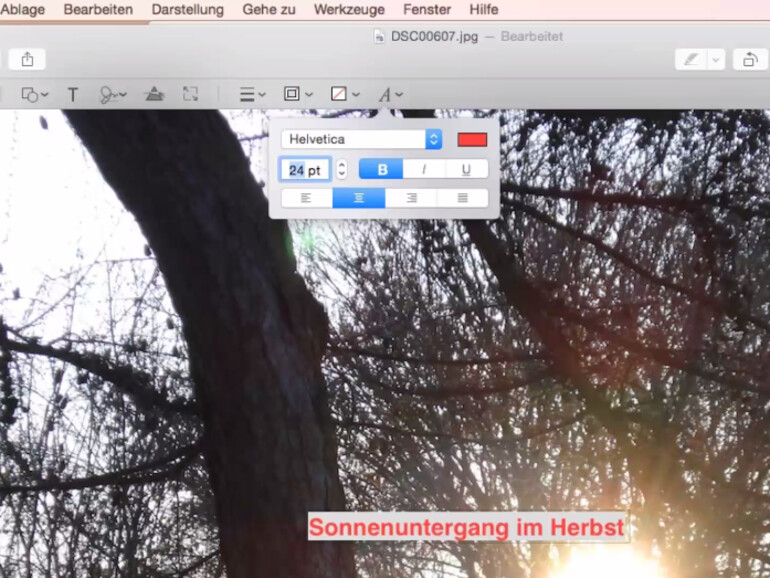The width and height of the screenshot is (770, 578).
Task: Open the Helvetica font dropdown
Action: [x=361, y=139]
